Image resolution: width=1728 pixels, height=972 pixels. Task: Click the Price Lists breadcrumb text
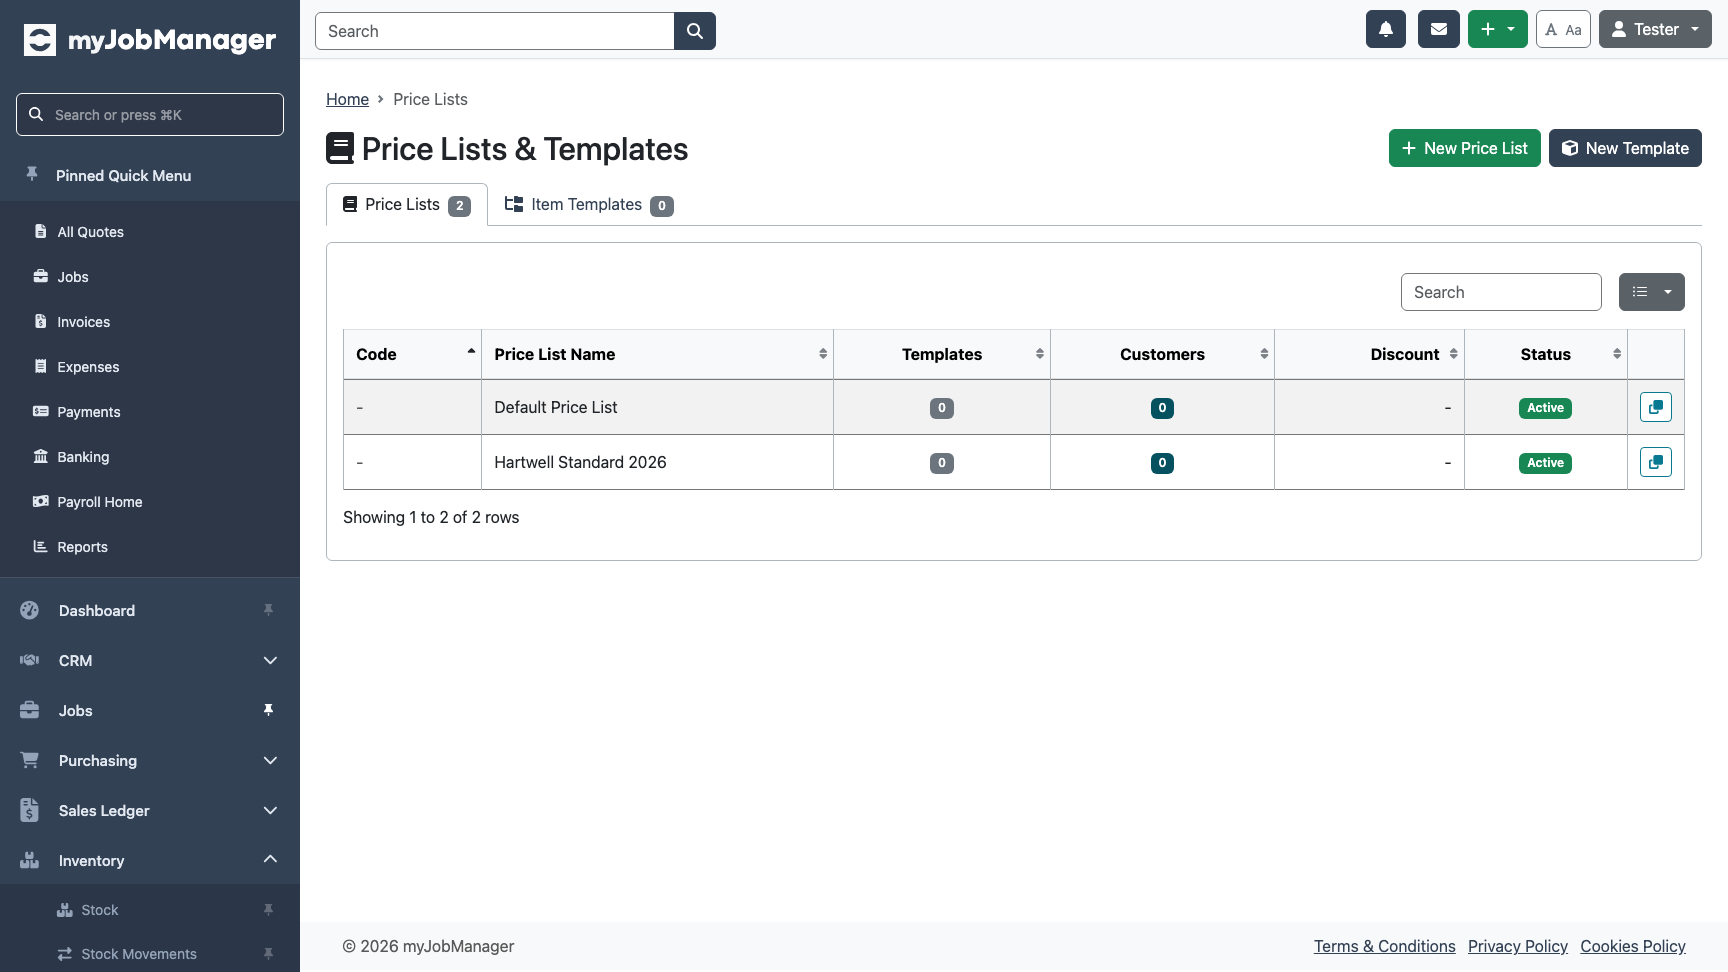(x=430, y=99)
